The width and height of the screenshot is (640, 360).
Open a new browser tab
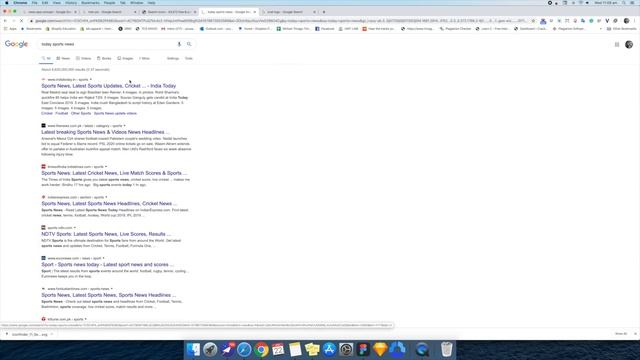pos(324,12)
